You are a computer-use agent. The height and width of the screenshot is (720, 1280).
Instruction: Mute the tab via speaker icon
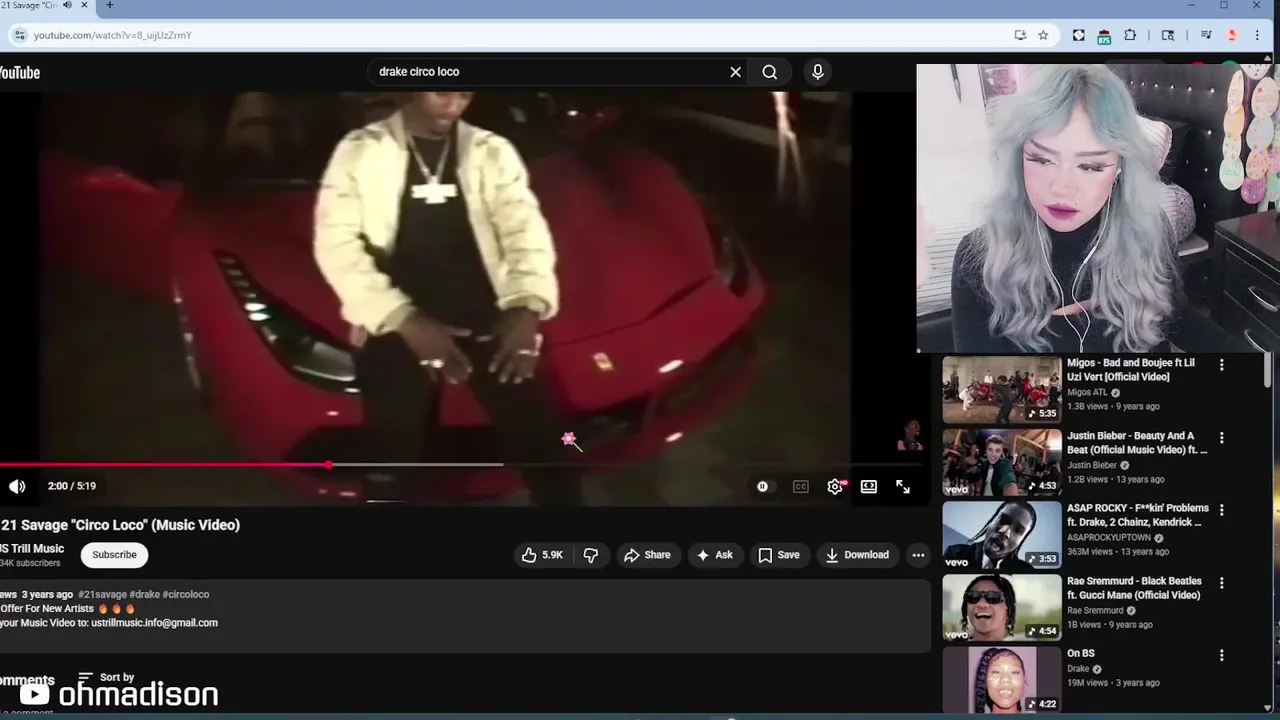[x=67, y=6]
